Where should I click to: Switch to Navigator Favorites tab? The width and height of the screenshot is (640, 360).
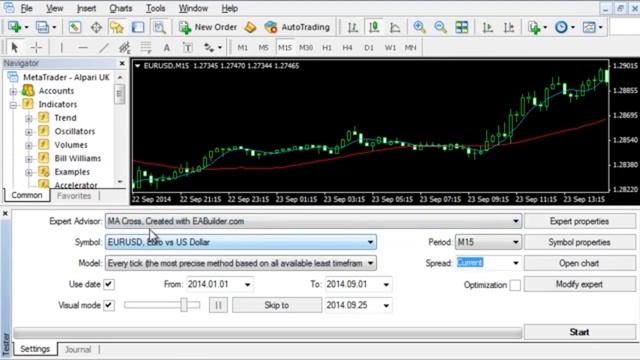click(x=74, y=196)
